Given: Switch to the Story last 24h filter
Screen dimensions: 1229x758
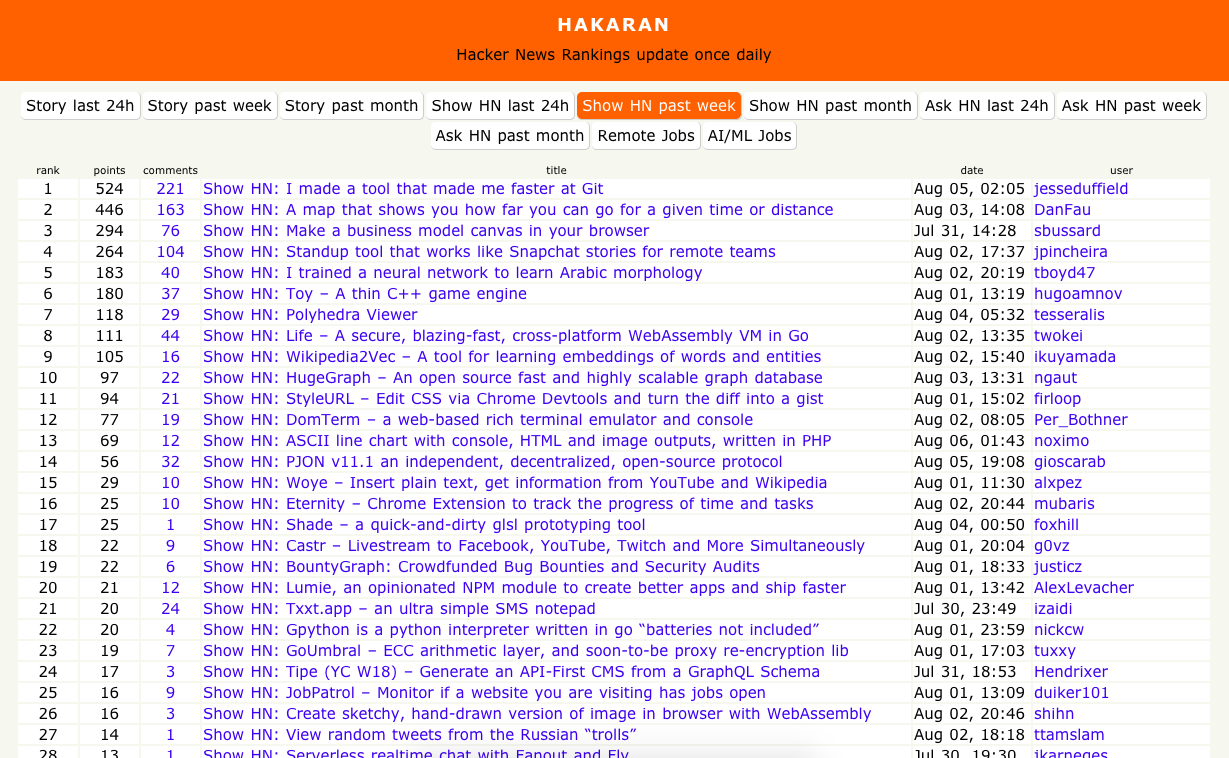Looking at the screenshot, I should [x=79, y=105].
